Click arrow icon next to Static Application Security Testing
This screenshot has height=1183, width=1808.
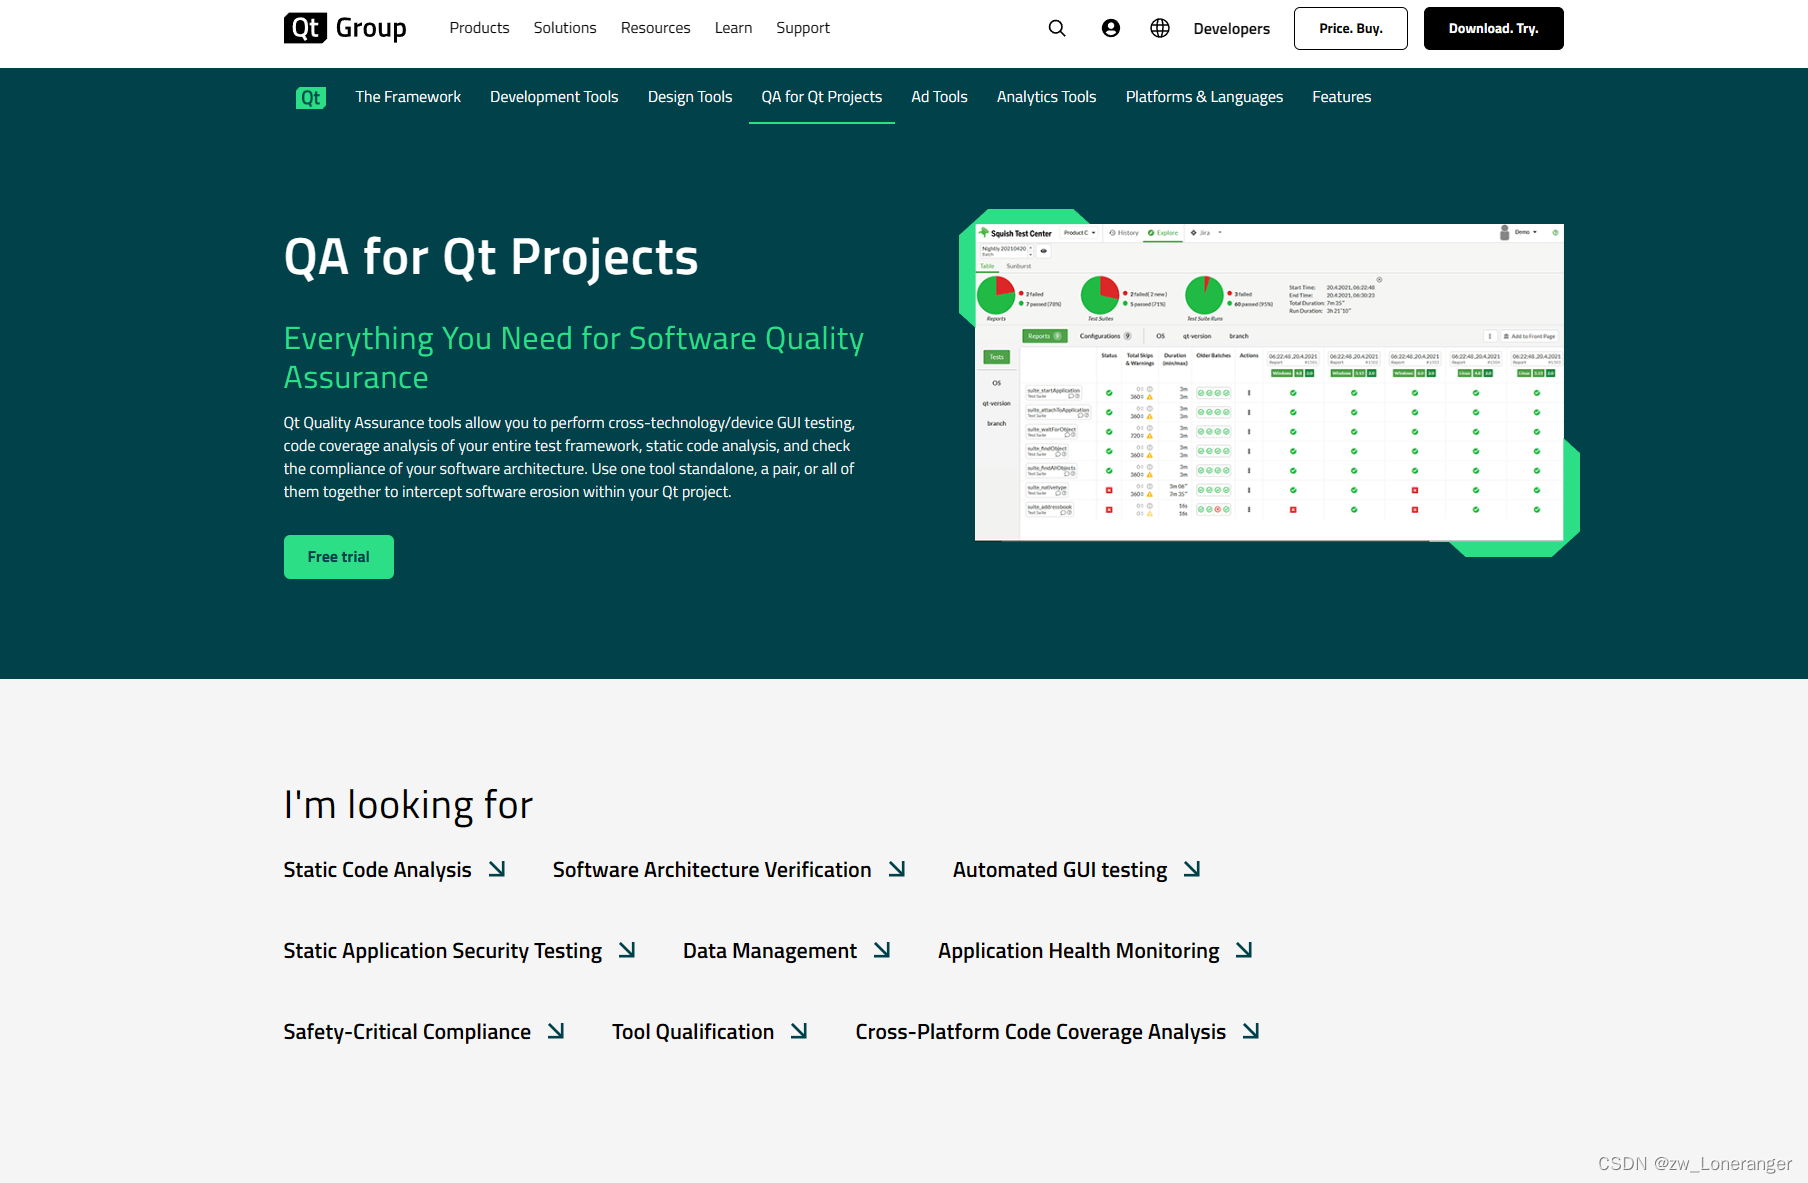click(x=627, y=950)
